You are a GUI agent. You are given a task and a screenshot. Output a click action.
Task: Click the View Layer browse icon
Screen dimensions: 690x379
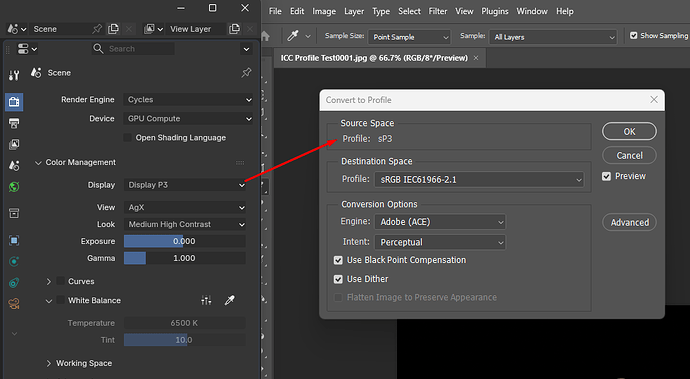153,29
